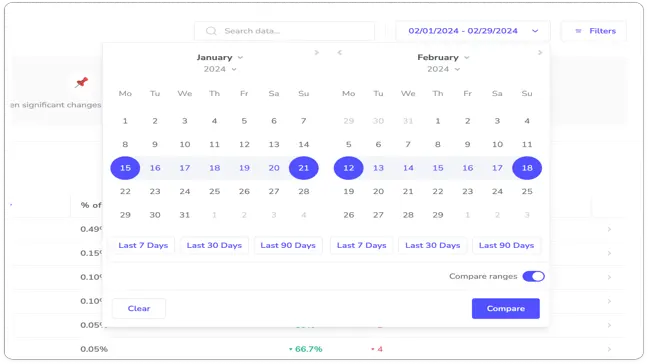This screenshot has width=648, height=364.
Task: Pick February 20 in February calendar
Action: (378, 192)
